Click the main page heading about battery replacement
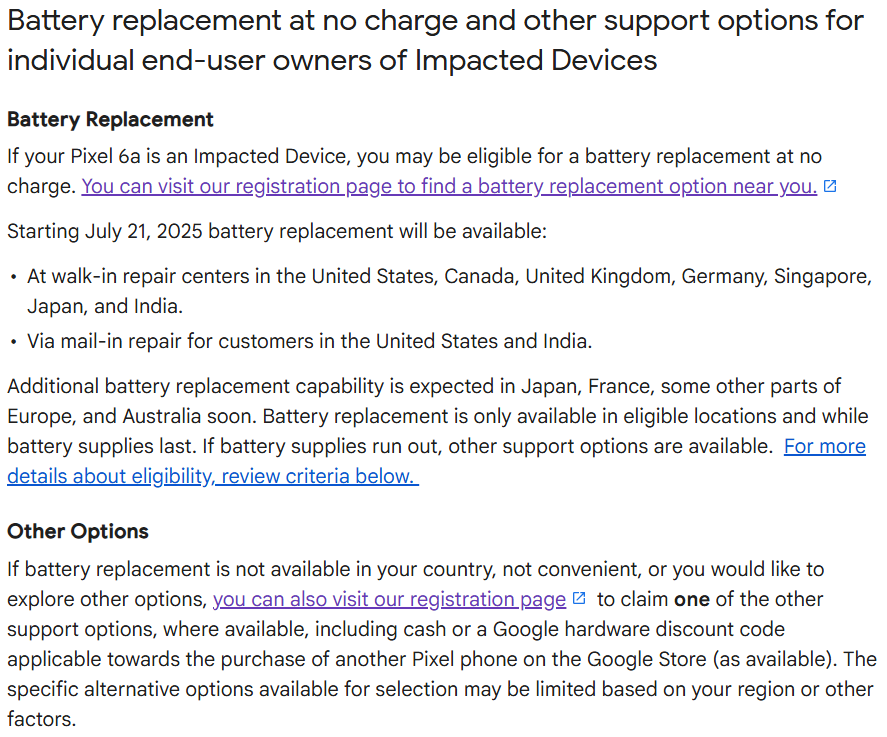The width and height of the screenshot is (887, 737). (x=435, y=41)
